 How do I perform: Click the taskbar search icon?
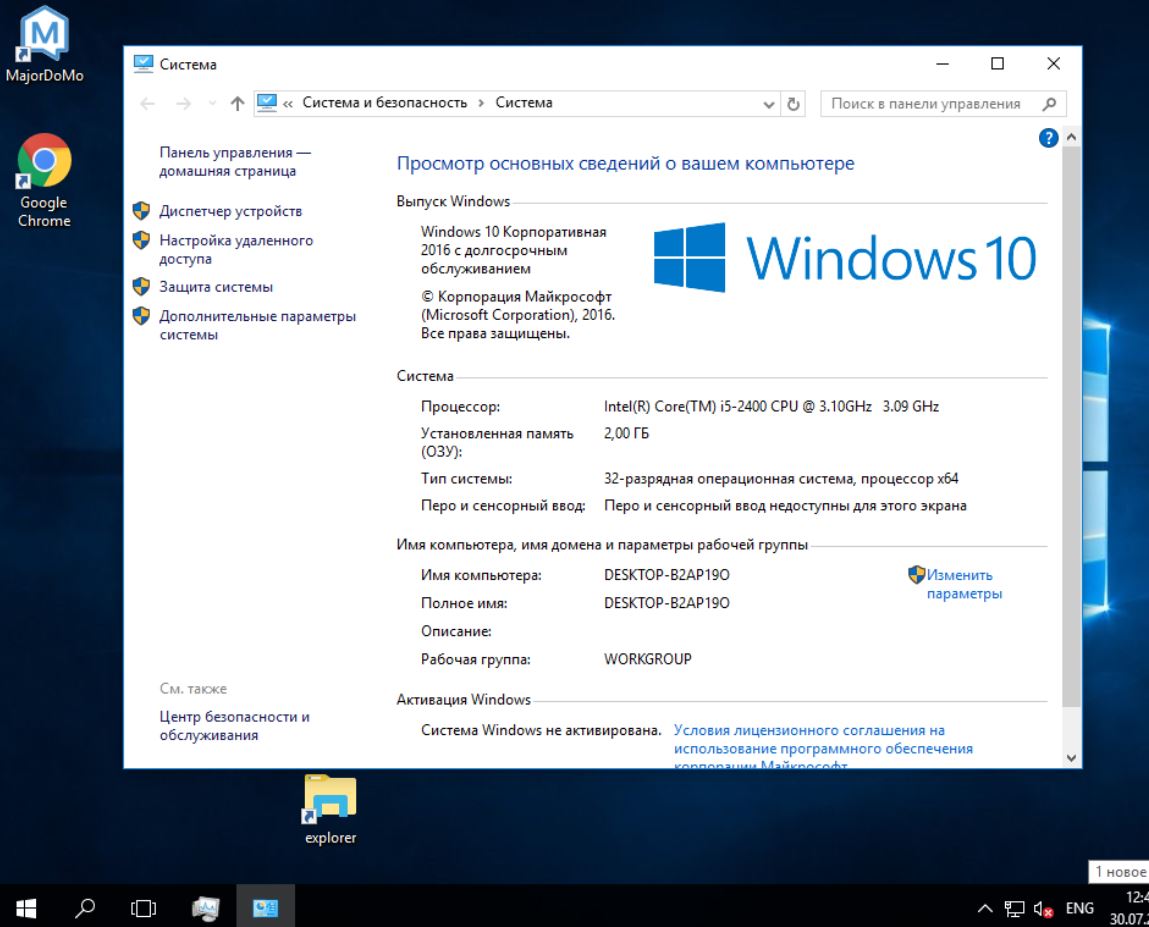click(83, 908)
